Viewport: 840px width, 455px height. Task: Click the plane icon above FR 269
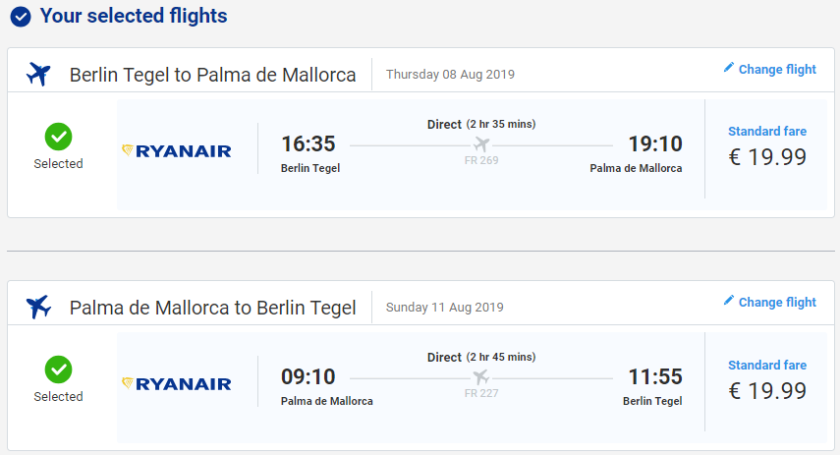point(481,144)
